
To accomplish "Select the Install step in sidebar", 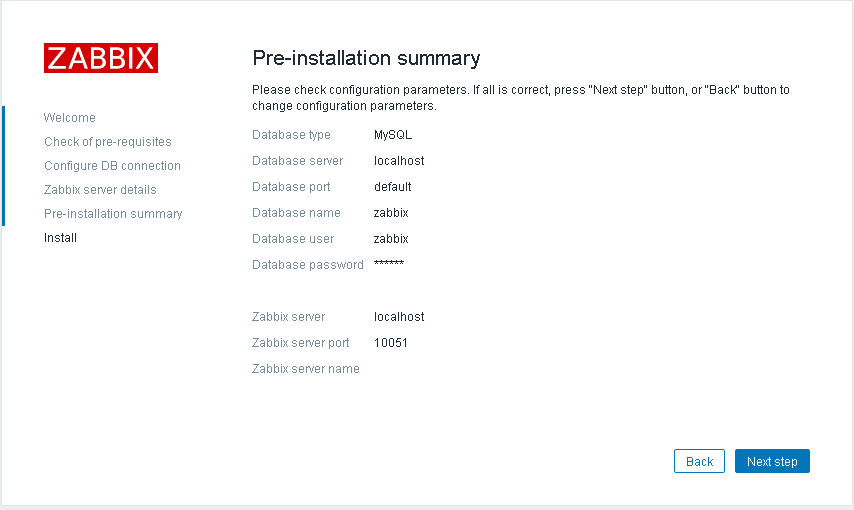I will 60,238.
